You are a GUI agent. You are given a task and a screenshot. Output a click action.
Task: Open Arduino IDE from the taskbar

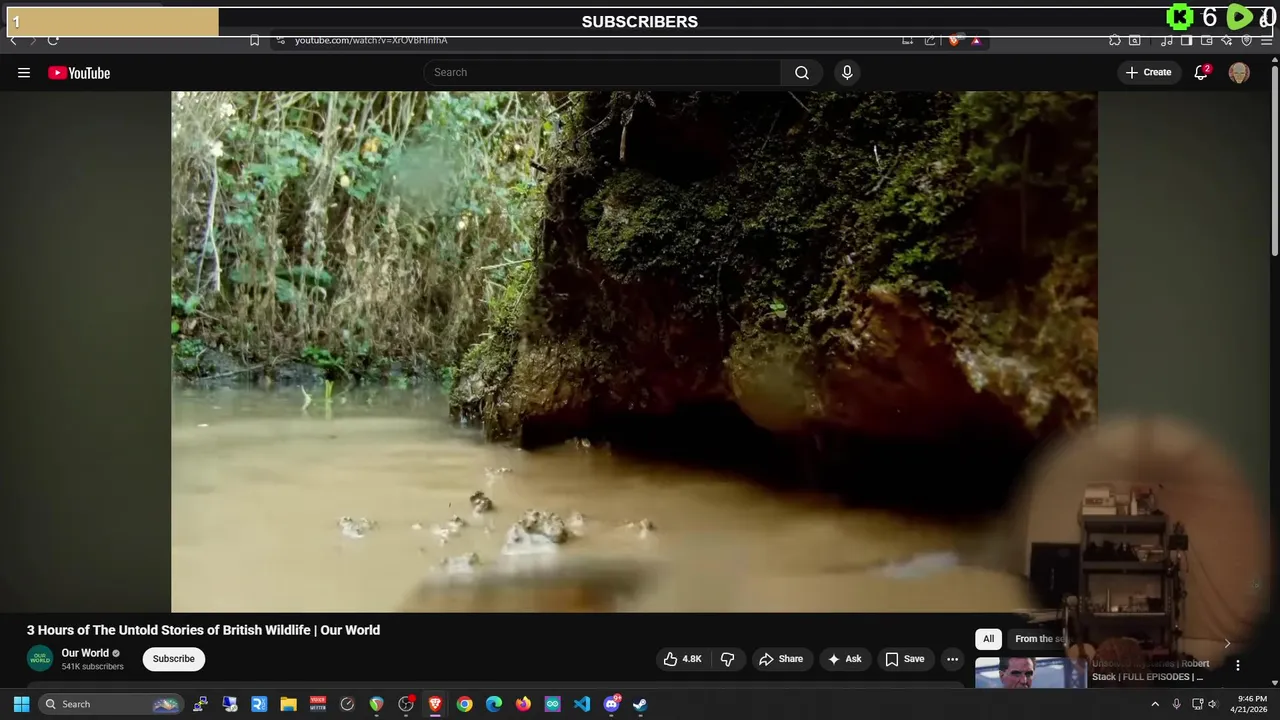[x=552, y=704]
